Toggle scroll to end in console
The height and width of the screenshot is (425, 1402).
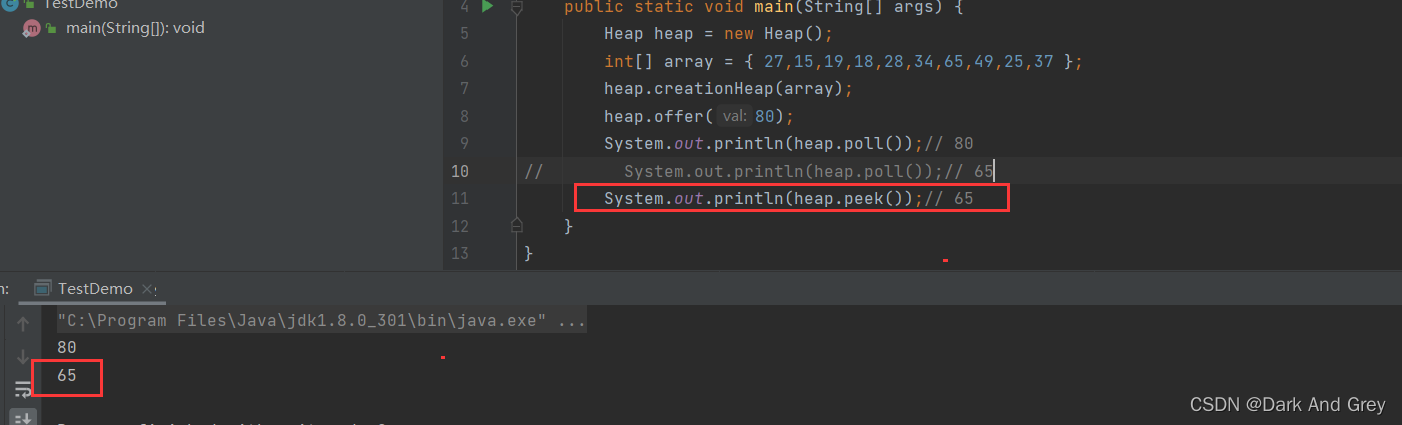tap(23, 417)
